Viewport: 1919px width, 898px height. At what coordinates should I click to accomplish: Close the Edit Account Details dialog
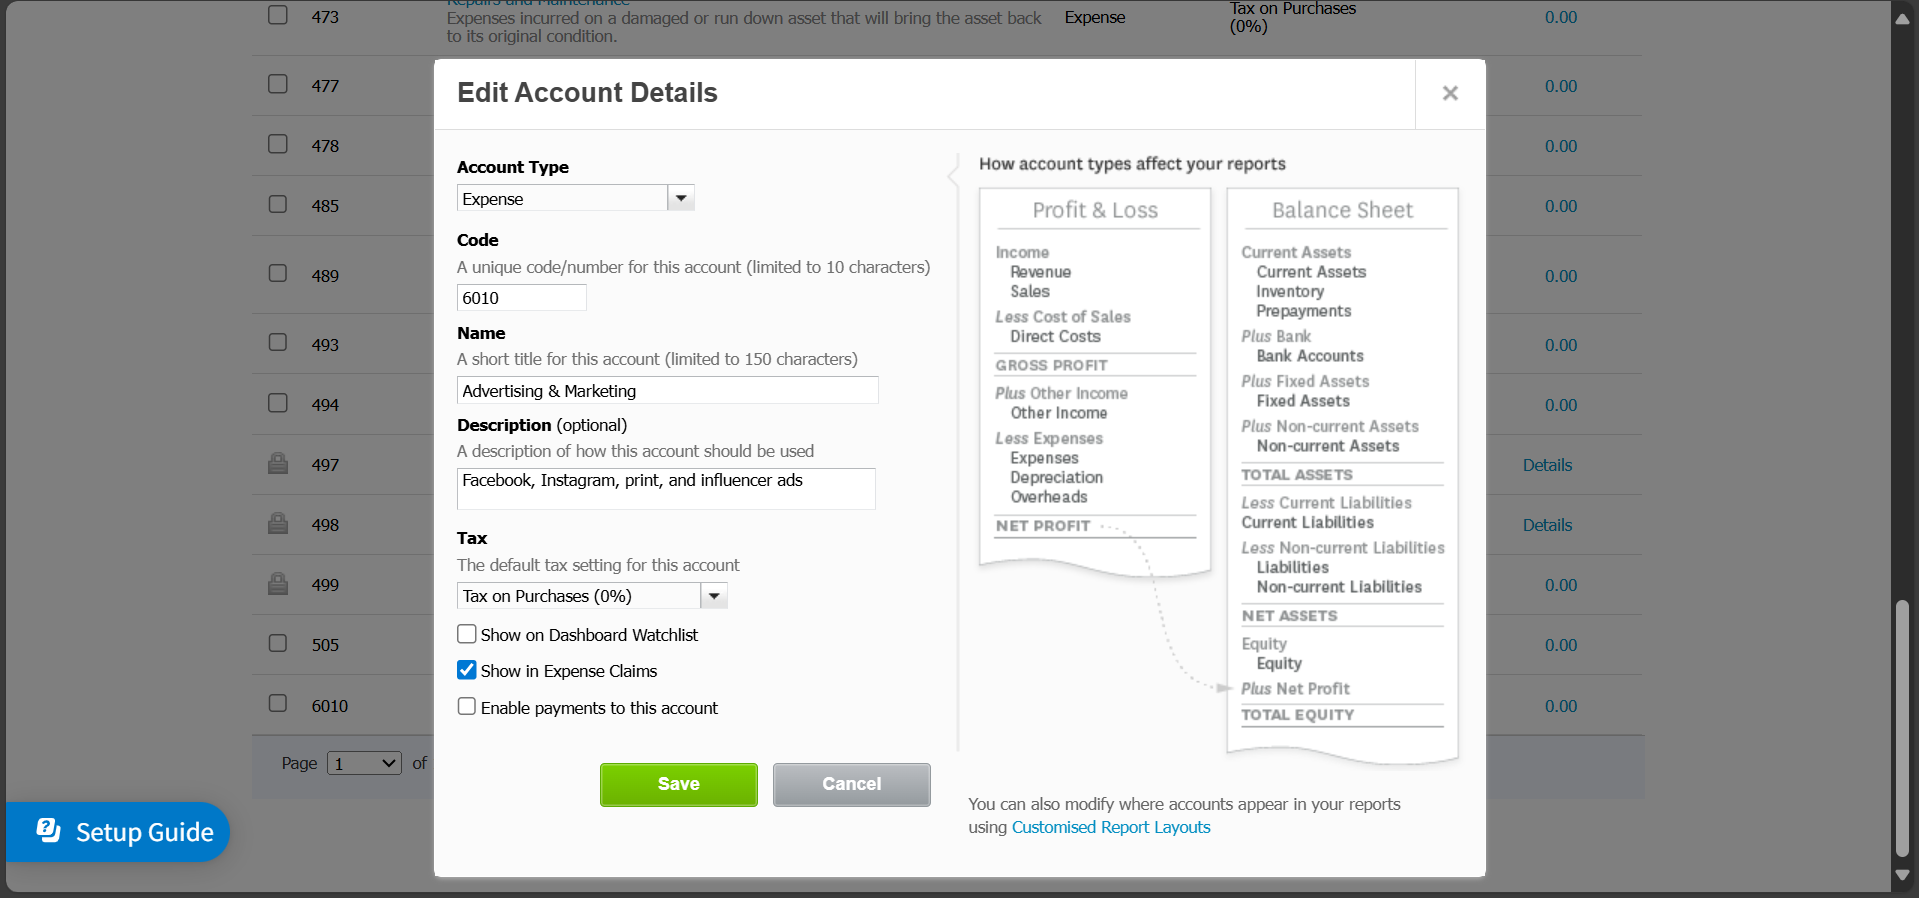tap(1450, 93)
